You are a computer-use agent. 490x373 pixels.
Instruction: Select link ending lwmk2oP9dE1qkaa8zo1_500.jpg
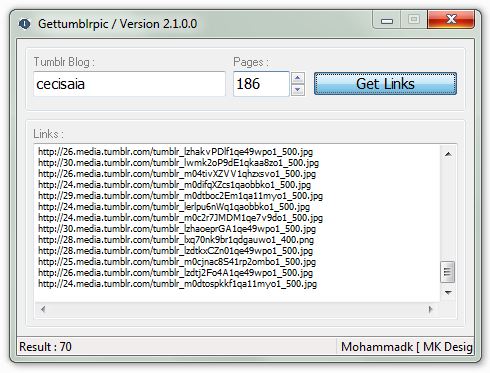click(x=178, y=163)
